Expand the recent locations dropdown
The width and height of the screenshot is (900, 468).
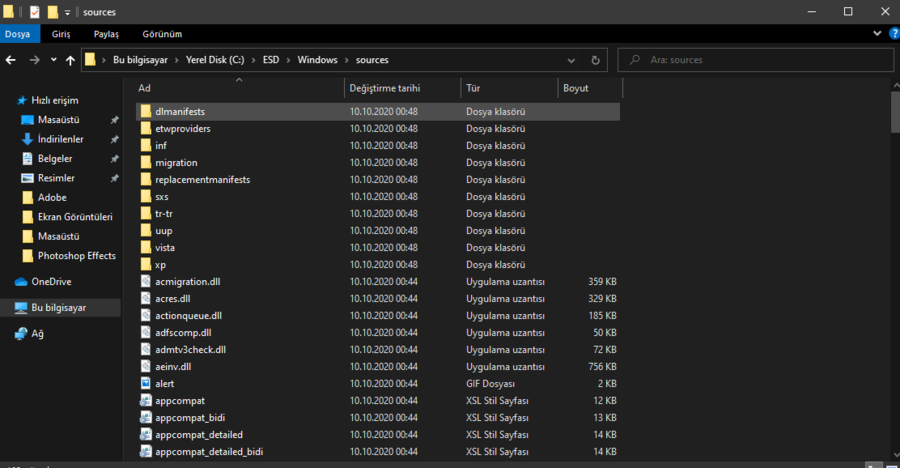tap(51, 60)
